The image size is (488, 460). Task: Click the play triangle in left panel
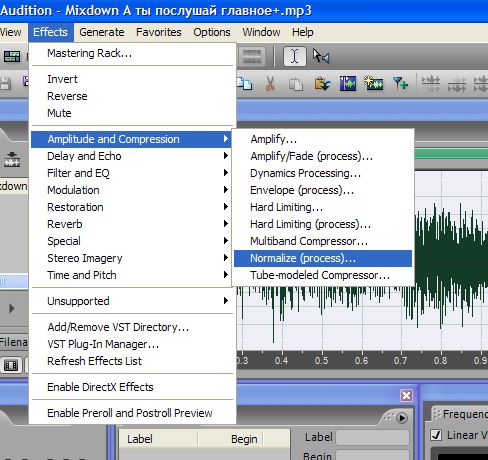tap(11, 309)
